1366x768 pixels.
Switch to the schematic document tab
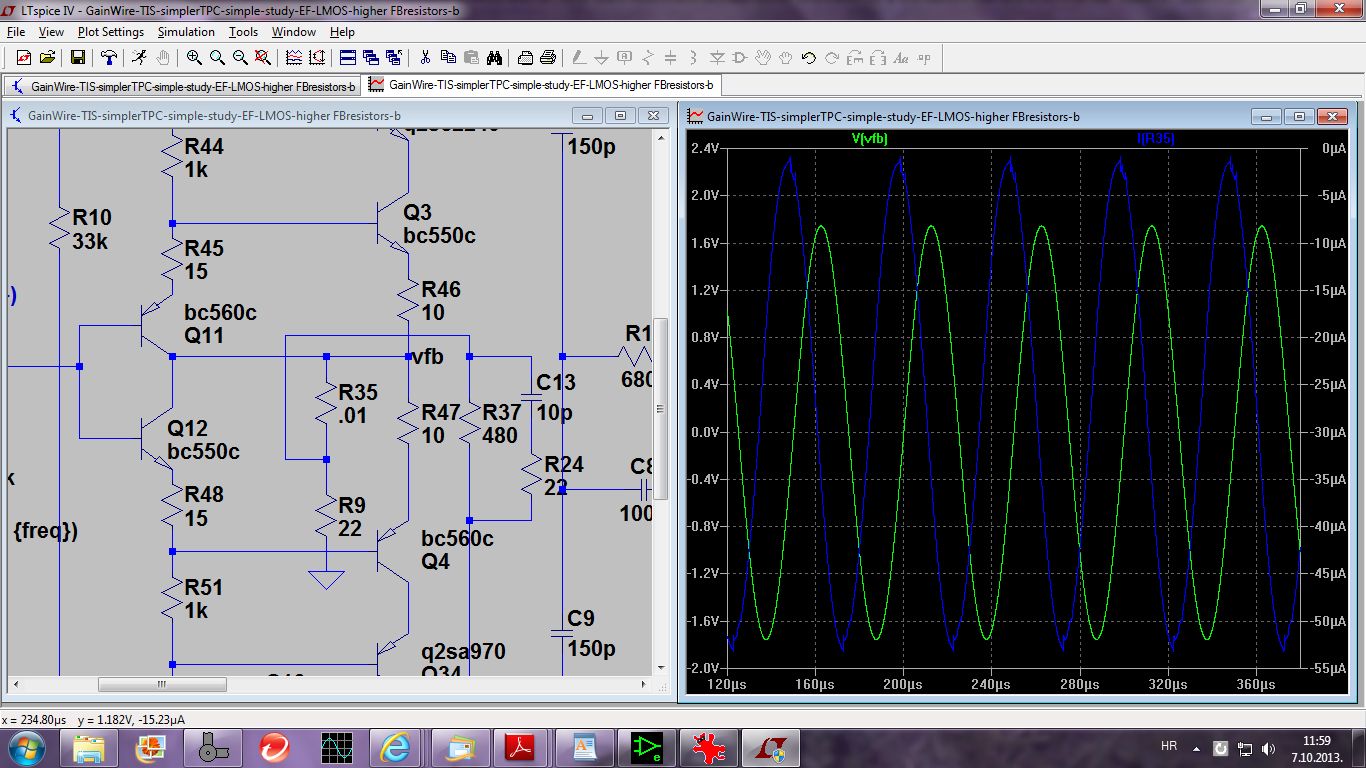pyautogui.click(x=183, y=86)
